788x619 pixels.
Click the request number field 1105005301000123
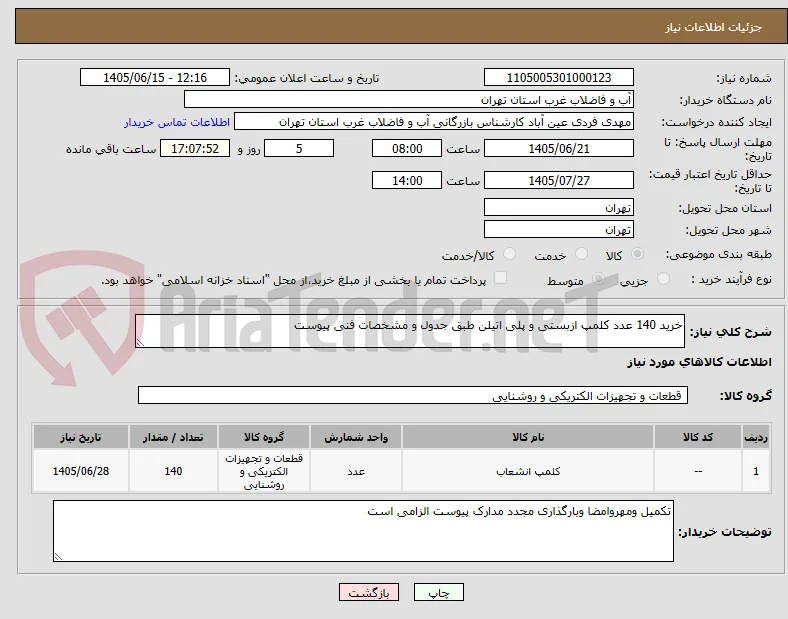[559, 77]
